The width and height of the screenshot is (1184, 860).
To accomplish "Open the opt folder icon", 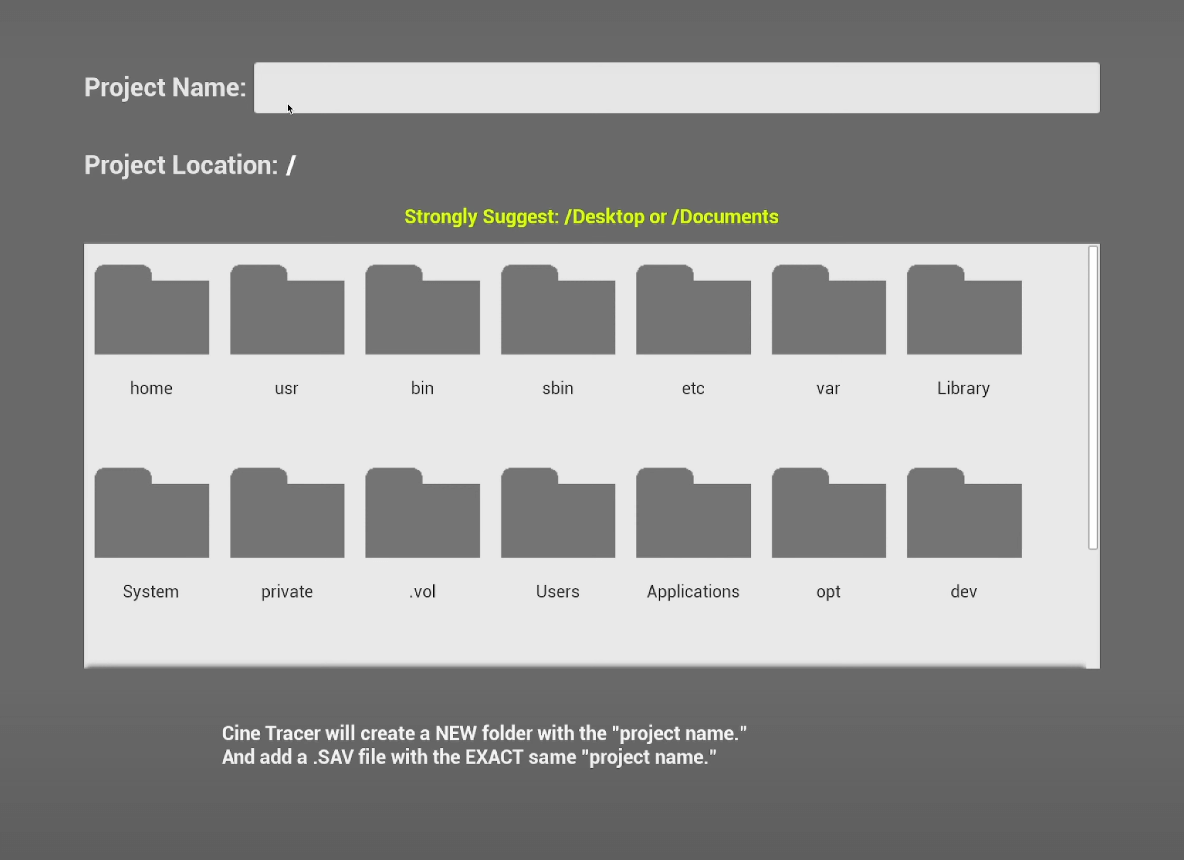I will 828,513.
